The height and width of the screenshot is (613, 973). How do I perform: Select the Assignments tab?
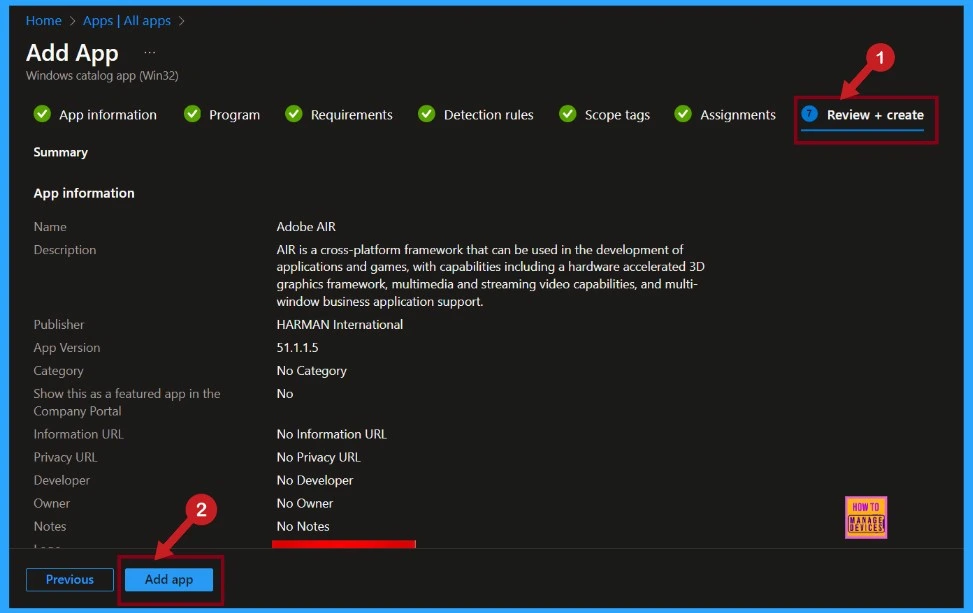738,115
